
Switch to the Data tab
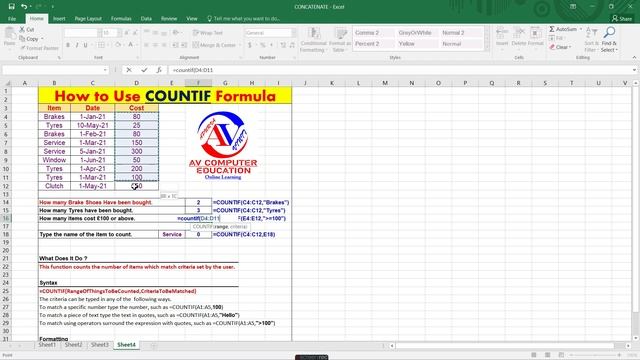(146, 19)
